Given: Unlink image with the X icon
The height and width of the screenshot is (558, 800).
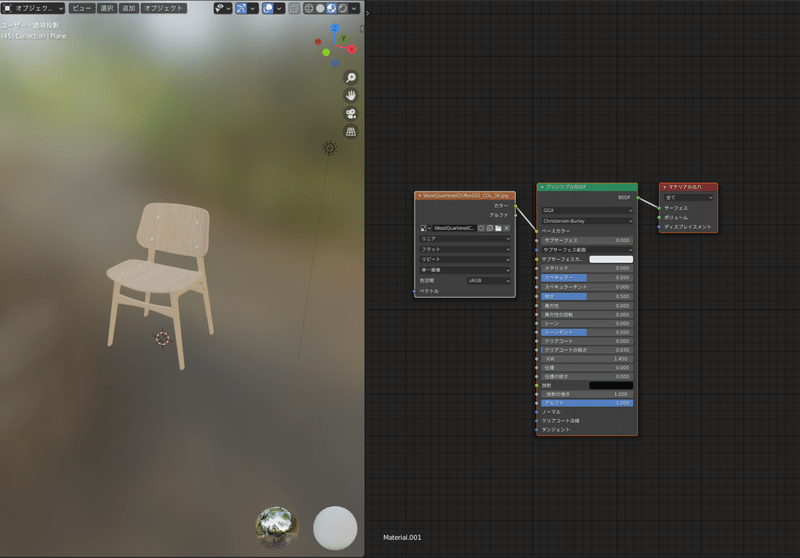Looking at the screenshot, I should coord(507,228).
